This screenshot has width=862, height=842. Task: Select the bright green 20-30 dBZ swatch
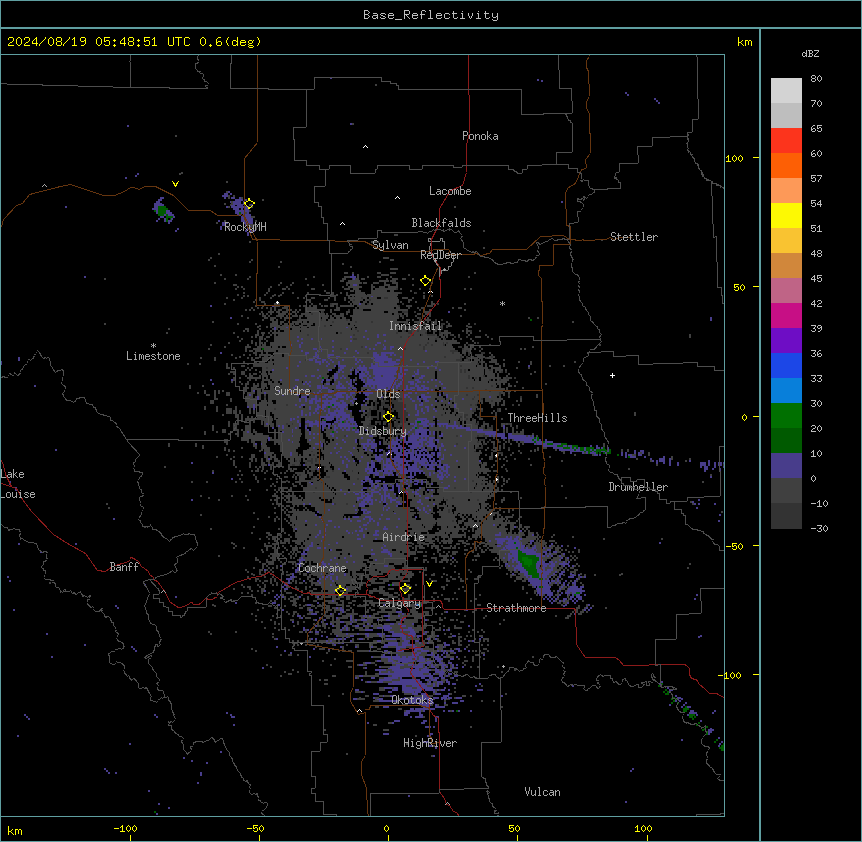[x=786, y=416]
